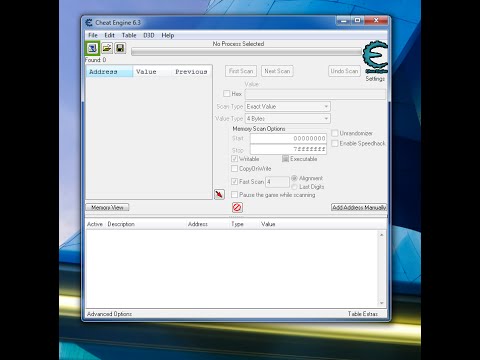Click the address table scroll down arrow
Screen dimensions: 480x360
[x=382, y=303]
